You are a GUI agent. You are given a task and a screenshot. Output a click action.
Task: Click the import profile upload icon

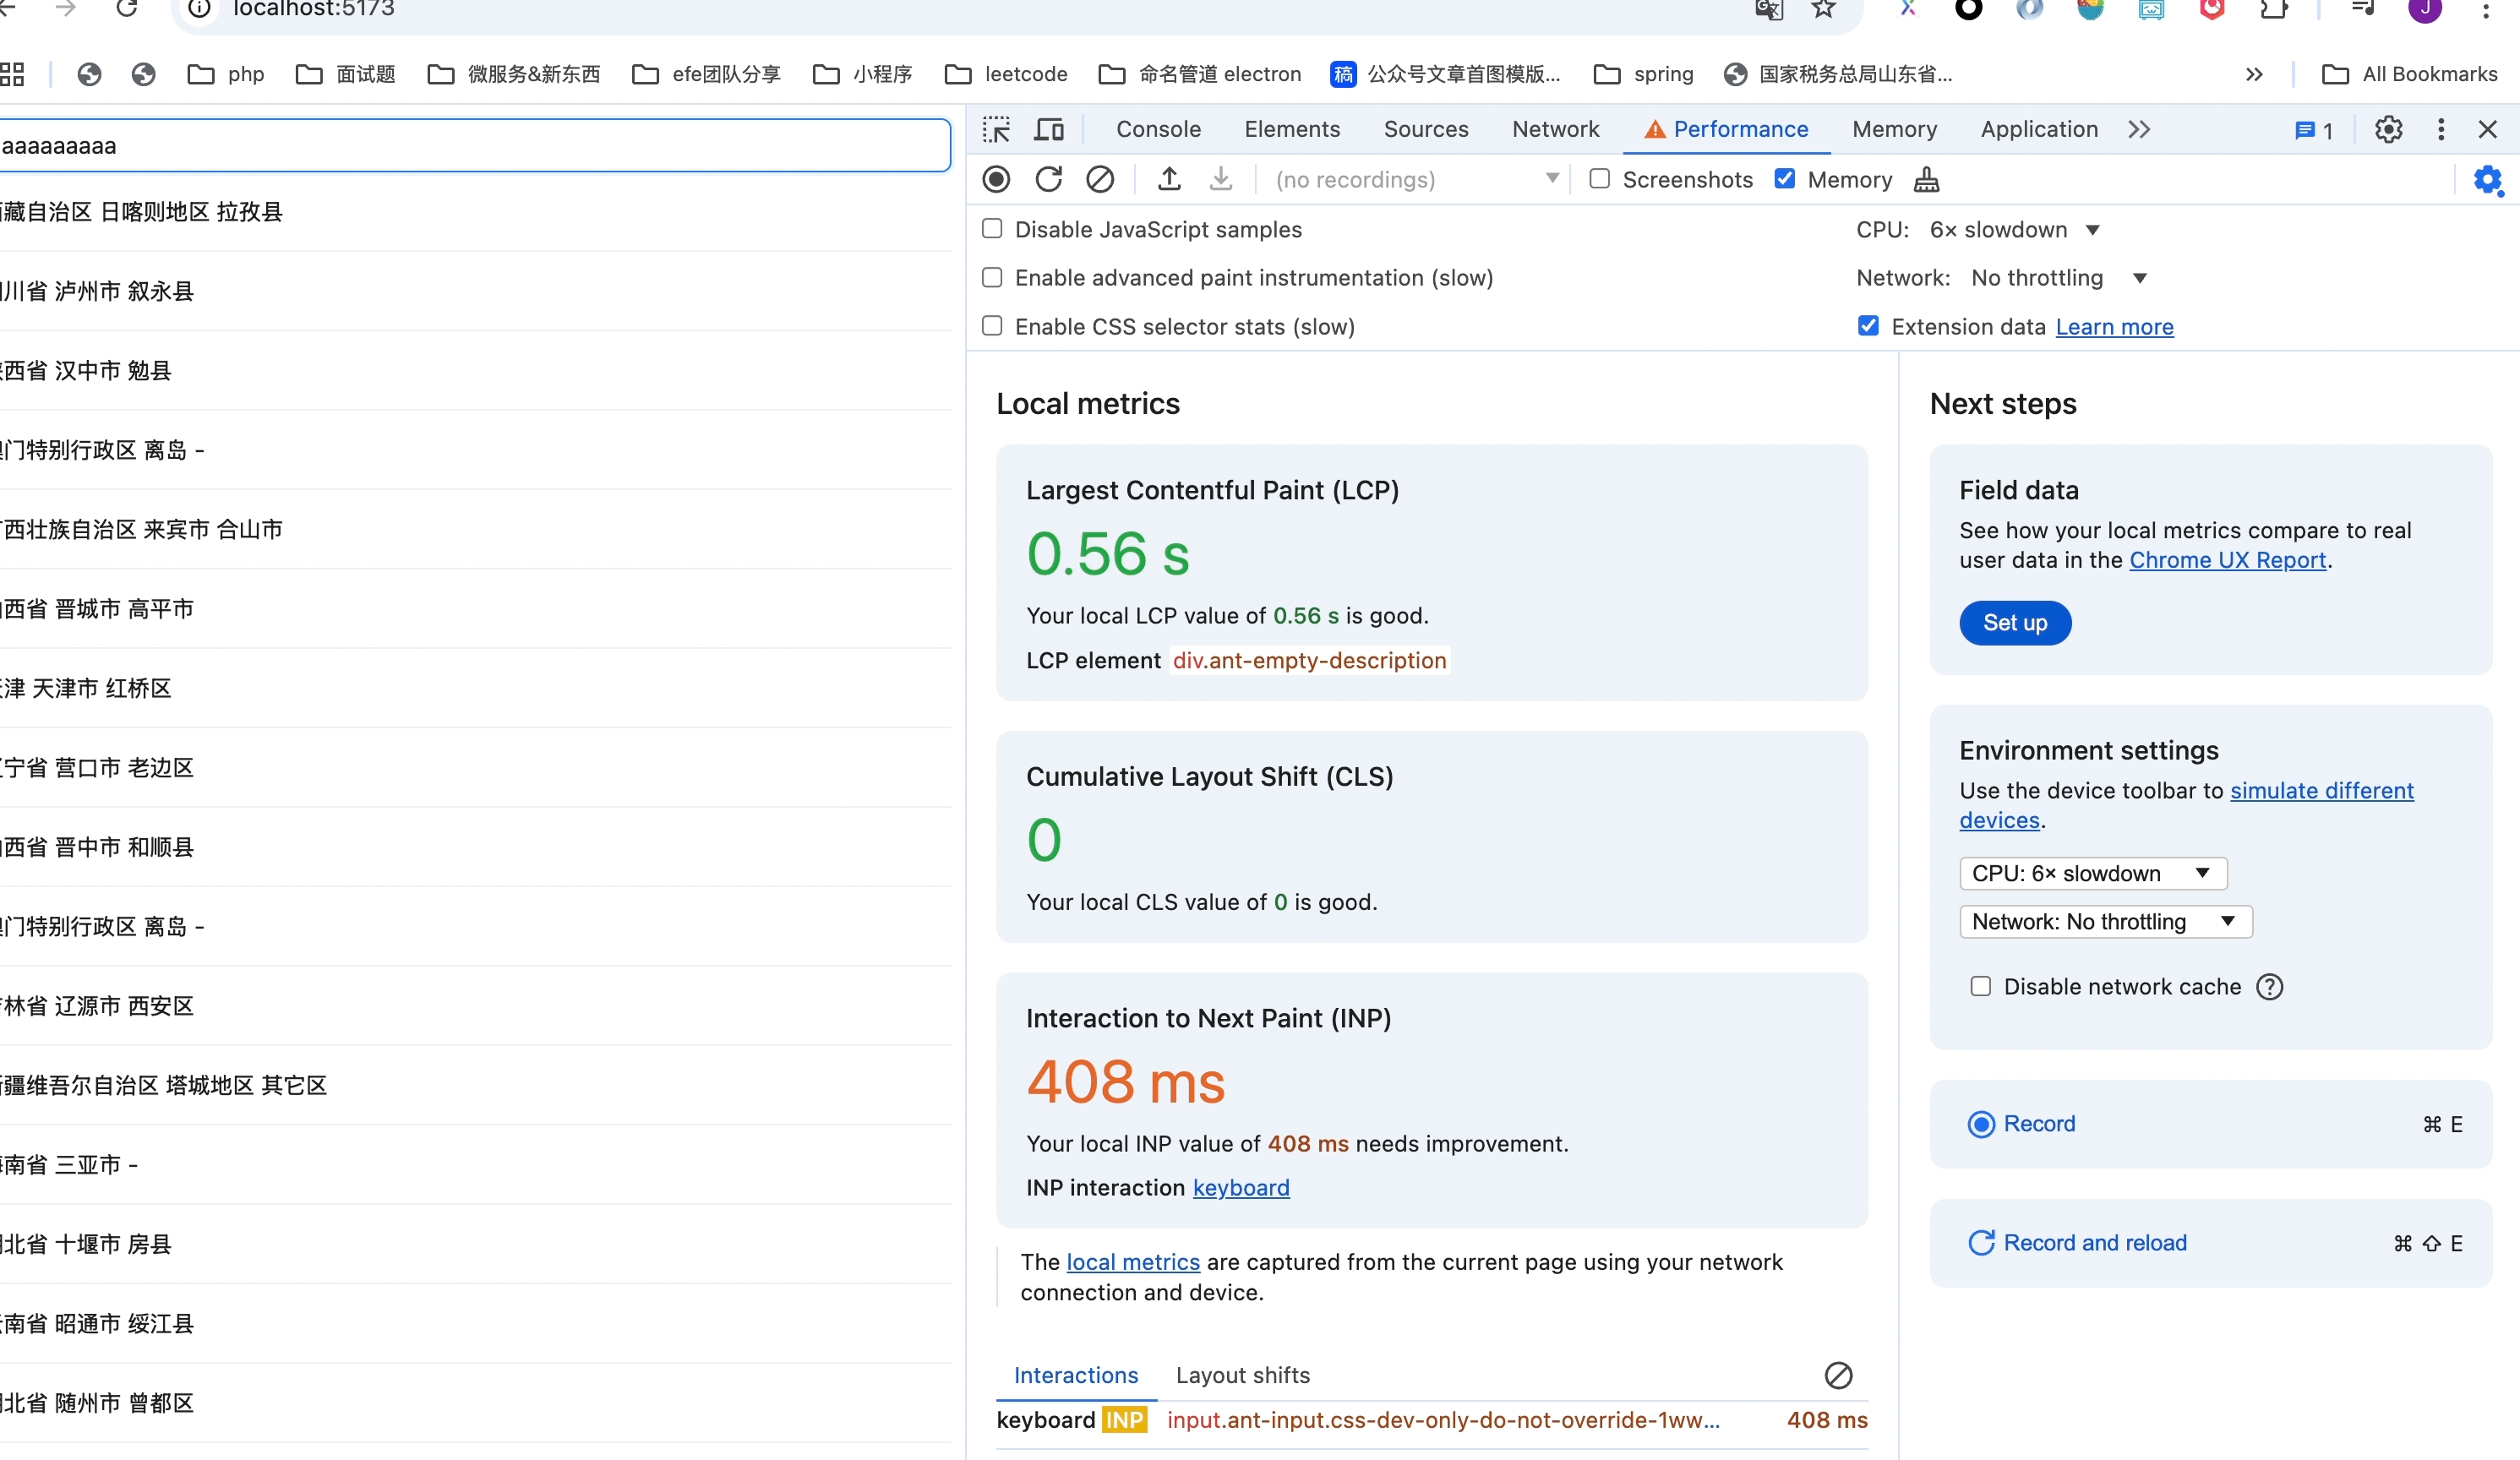pyautogui.click(x=1168, y=179)
